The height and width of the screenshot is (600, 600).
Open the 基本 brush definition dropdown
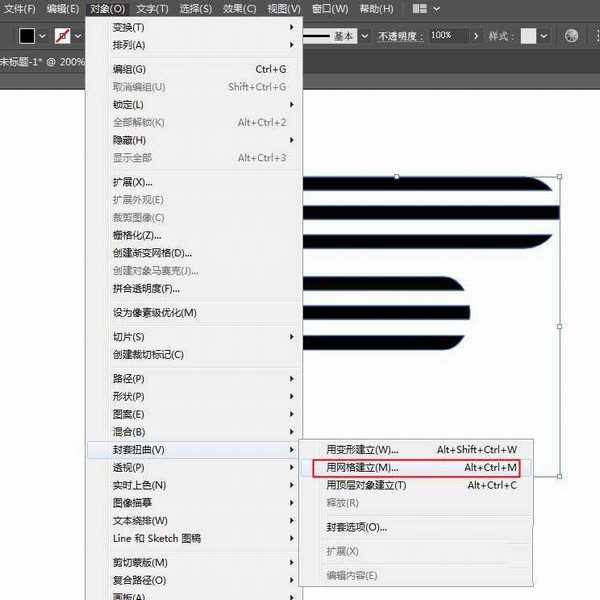tap(363, 36)
